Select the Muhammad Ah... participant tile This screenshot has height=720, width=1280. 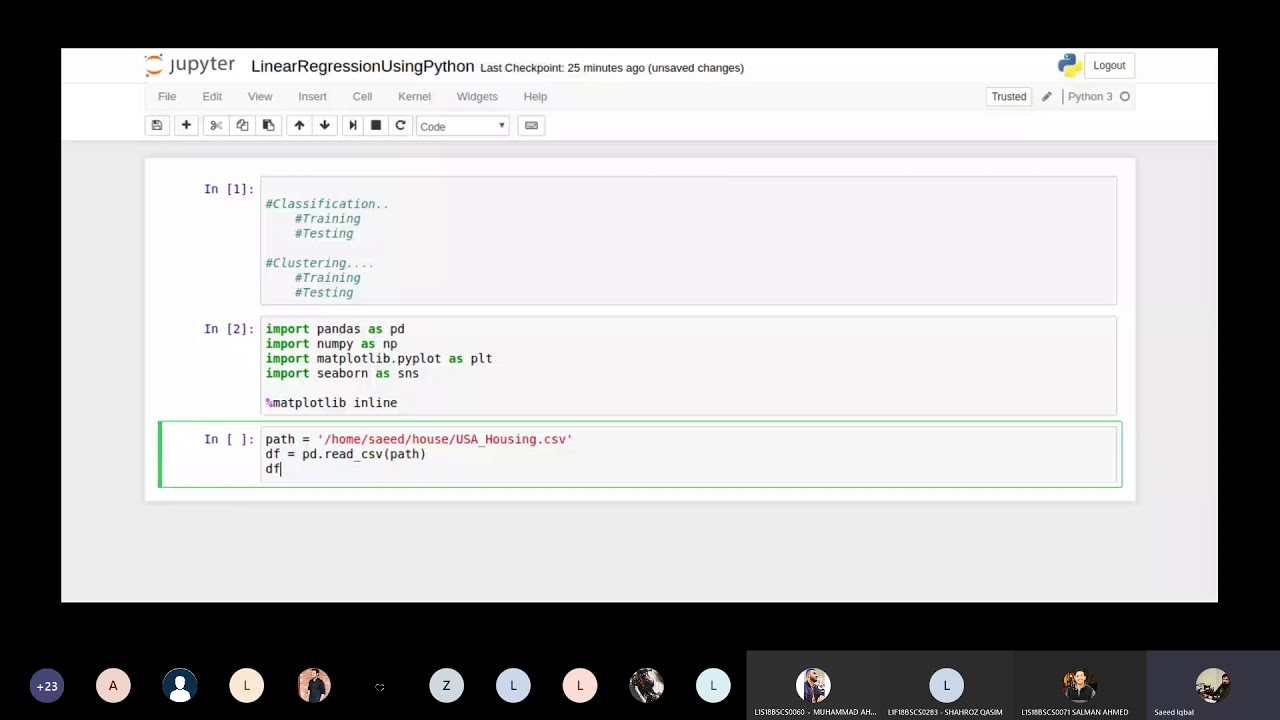pyautogui.click(x=813, y=686)
